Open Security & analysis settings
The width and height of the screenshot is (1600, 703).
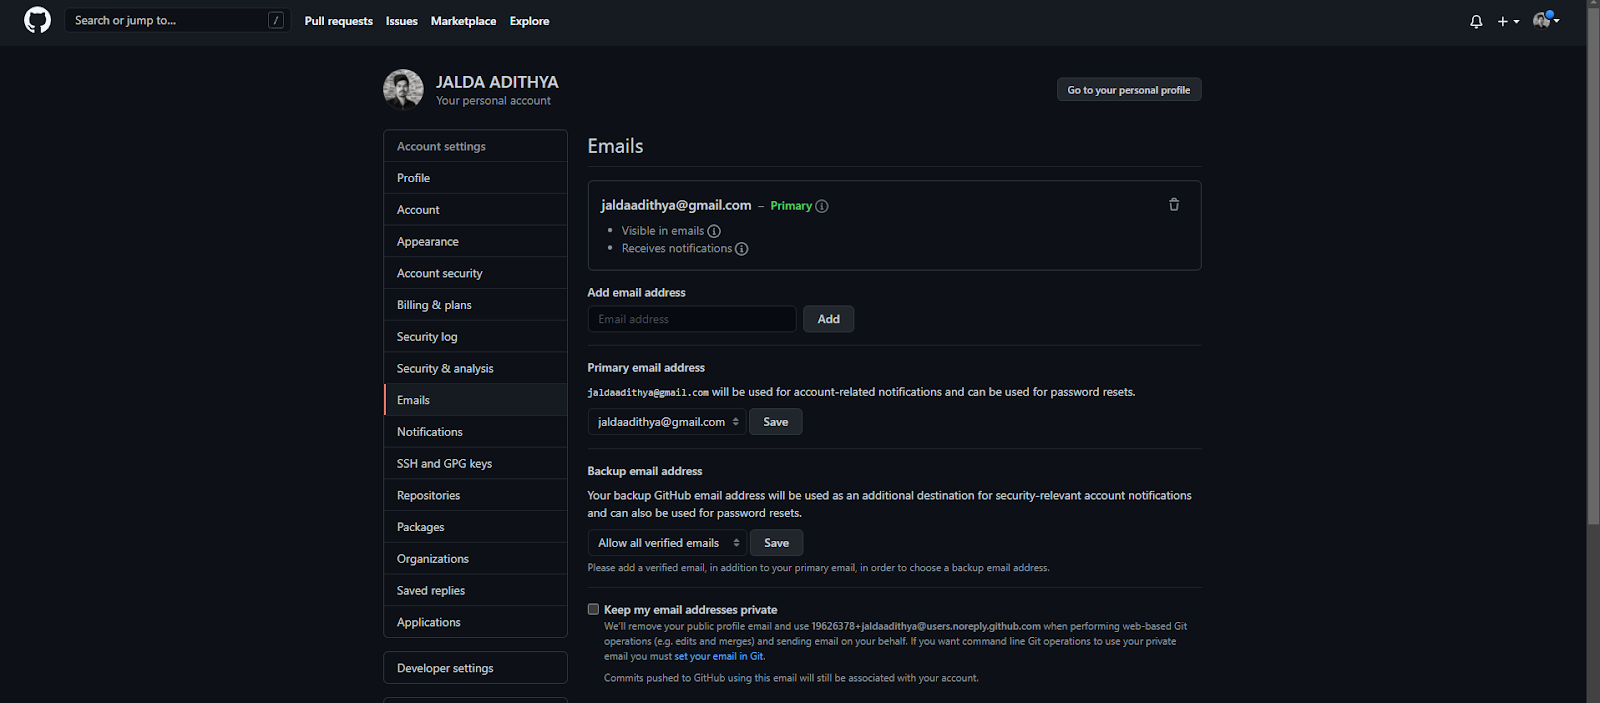tap(475, 368)
